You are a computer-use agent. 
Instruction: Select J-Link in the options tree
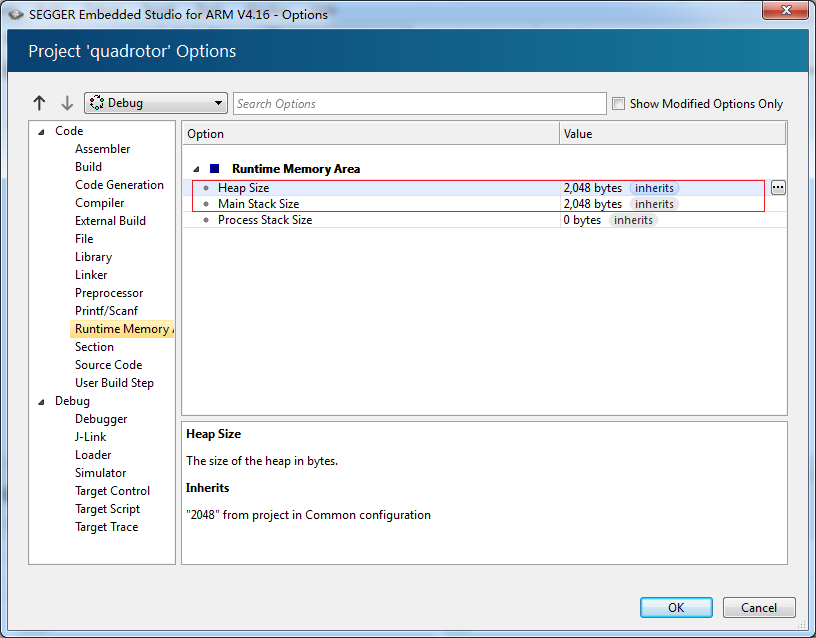pos(91,437)
